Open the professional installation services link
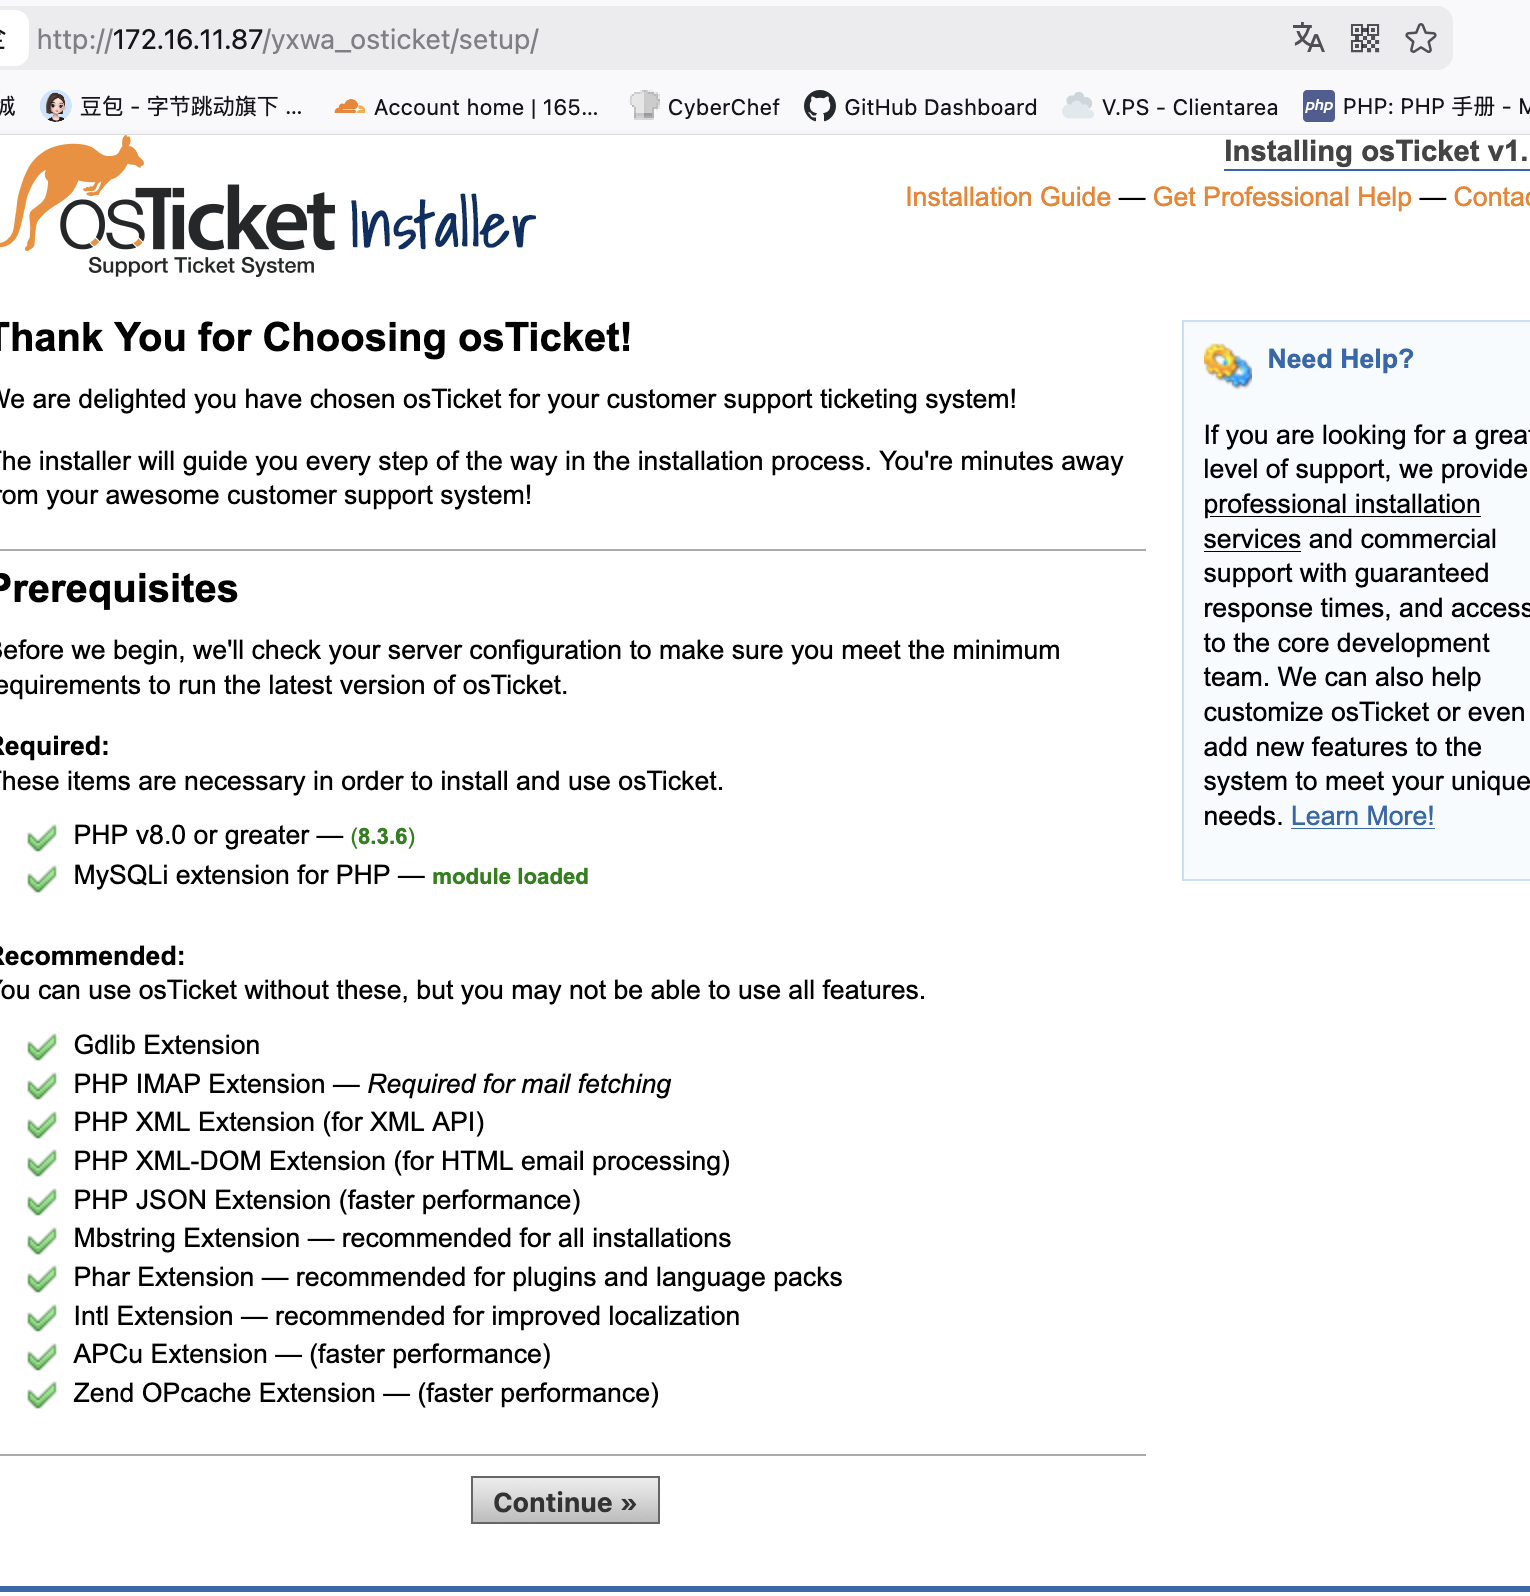 [1341, 505]
